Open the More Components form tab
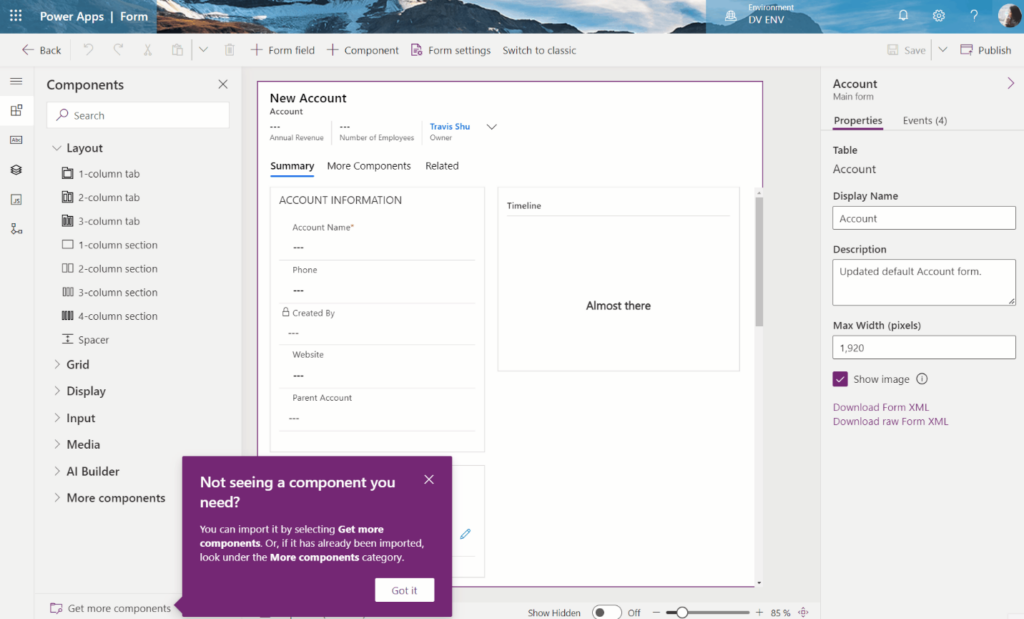Image resolution: width=1024 pixels, height=619 pixels. 369,166
